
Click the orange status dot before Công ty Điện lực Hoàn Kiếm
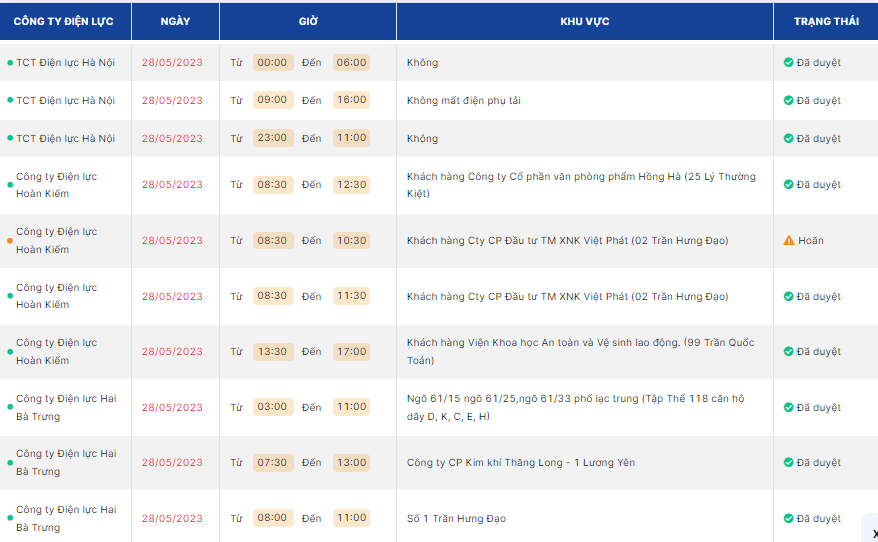pyautogui.click(x=10, y=241)
